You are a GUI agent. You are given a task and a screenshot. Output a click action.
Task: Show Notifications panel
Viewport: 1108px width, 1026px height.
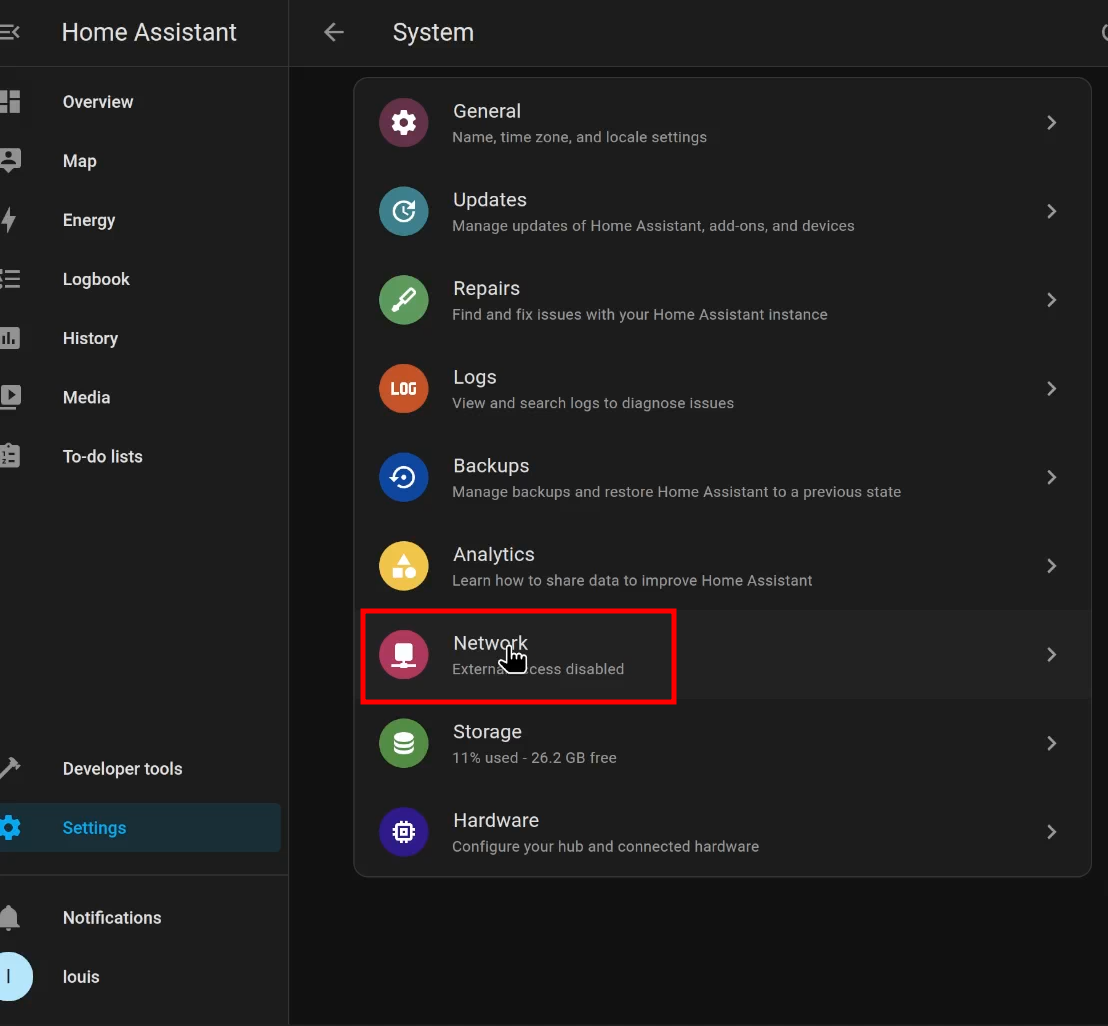[x=140, y=918]
